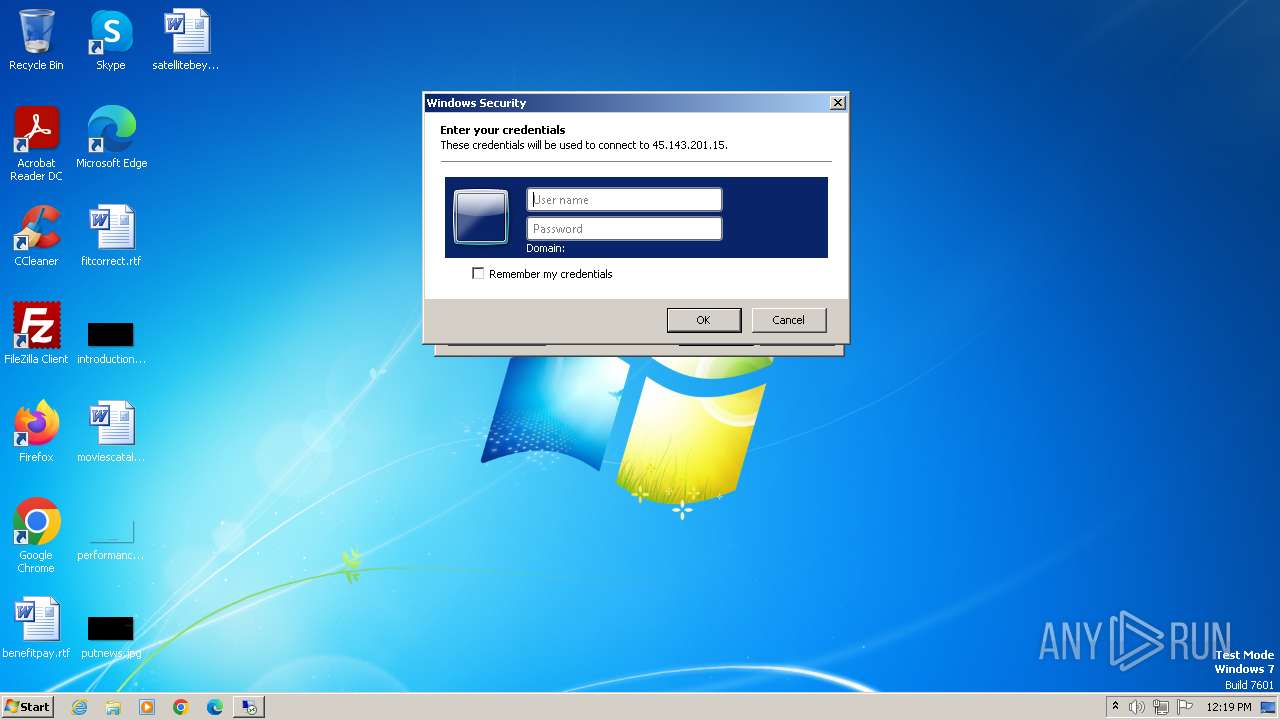The width and height of the screenshot is (1280, 720).
Task: Select the benefitpay.rtf file icon
Action: [36, 628]
